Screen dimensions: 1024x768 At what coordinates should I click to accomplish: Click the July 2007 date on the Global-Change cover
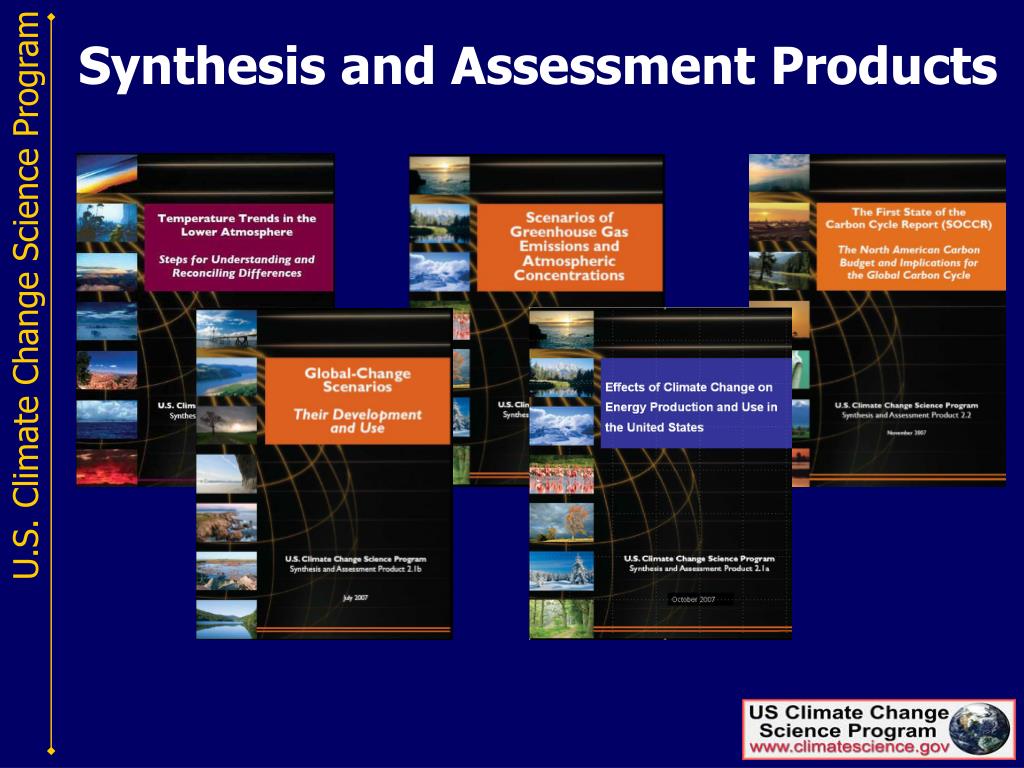[x=355, y=598]
